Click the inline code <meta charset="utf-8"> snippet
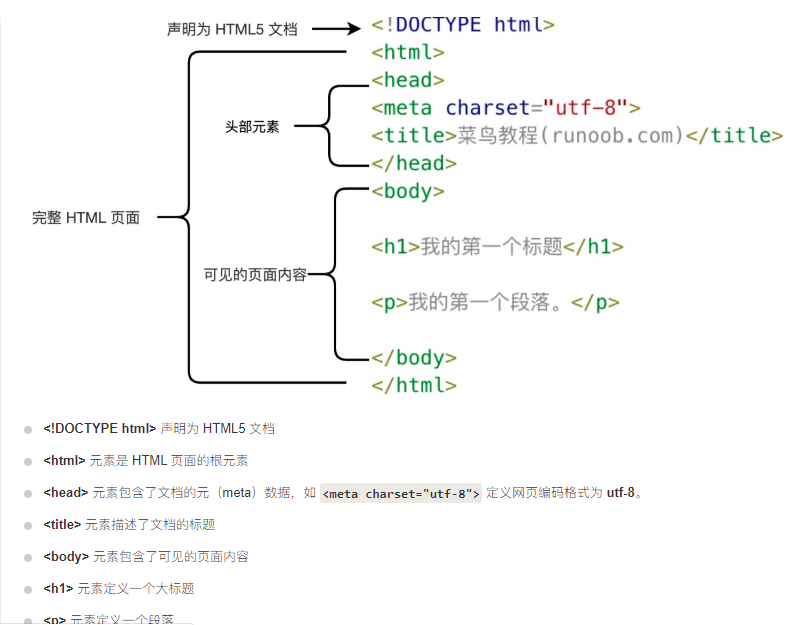Screen dimensions: 806x625 coord(401,493)
